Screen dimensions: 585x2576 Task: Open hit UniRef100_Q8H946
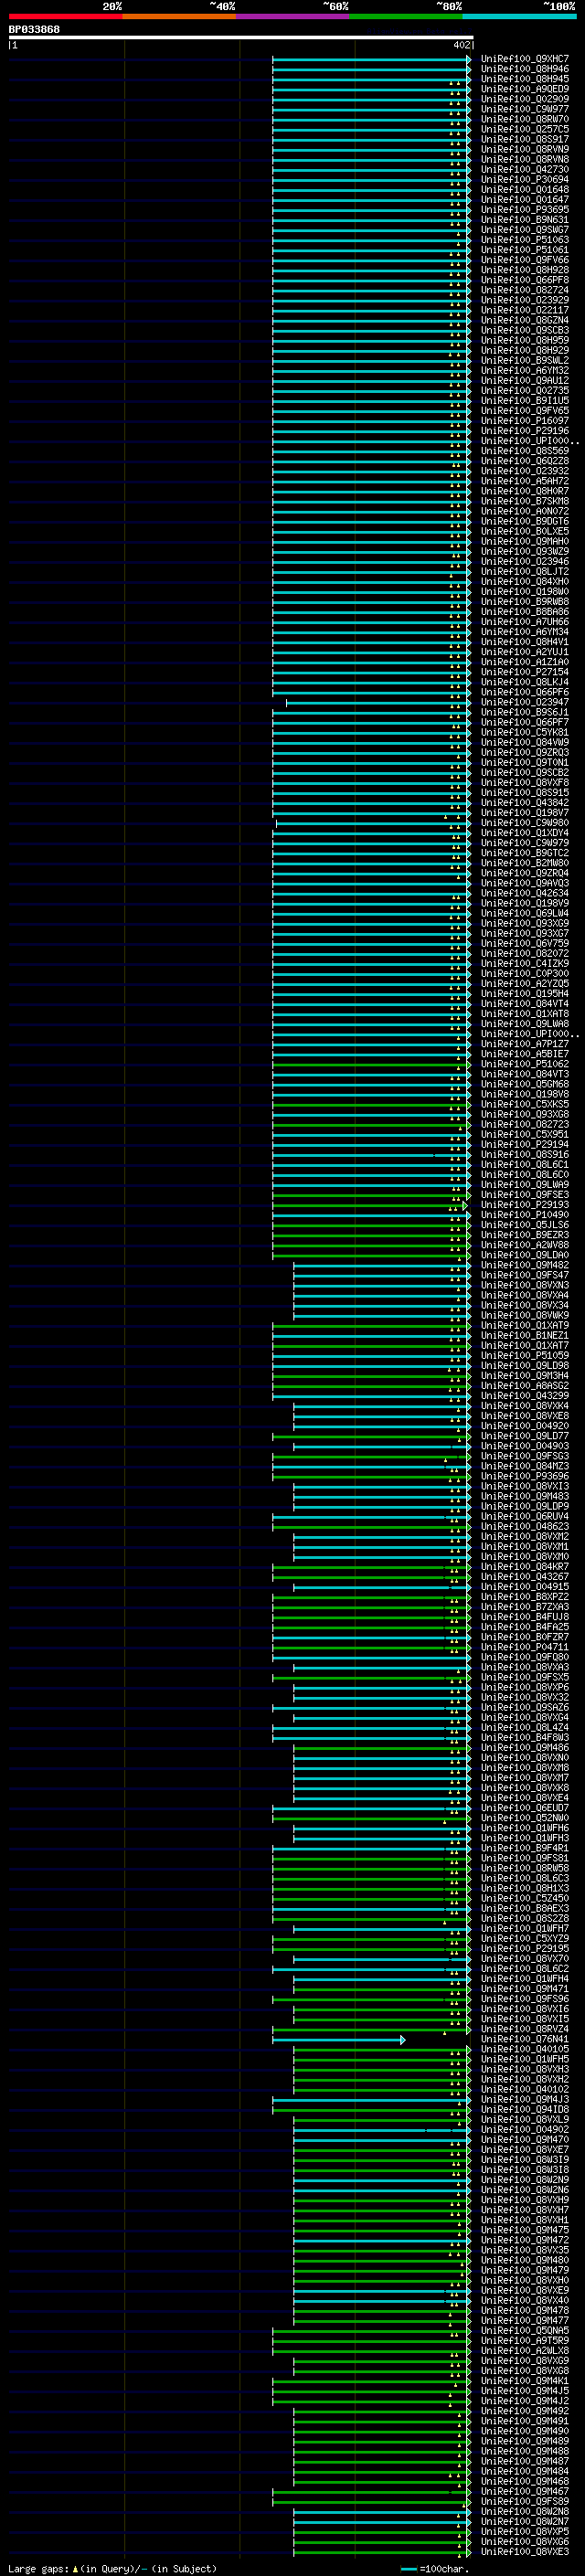(x=525, y=69)
